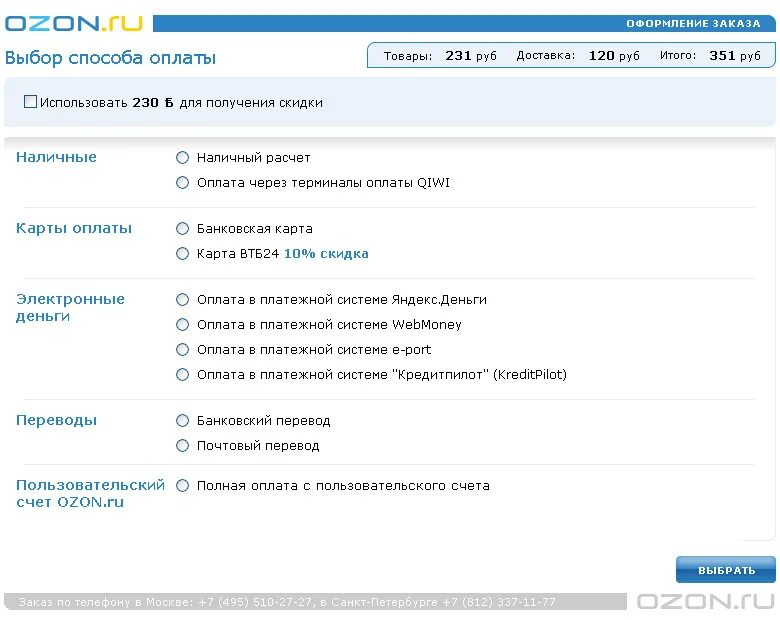The height and width of the screenshot is (620, 780).
Task: Click the Итого 351 руб total
Action: pos(710,56)
